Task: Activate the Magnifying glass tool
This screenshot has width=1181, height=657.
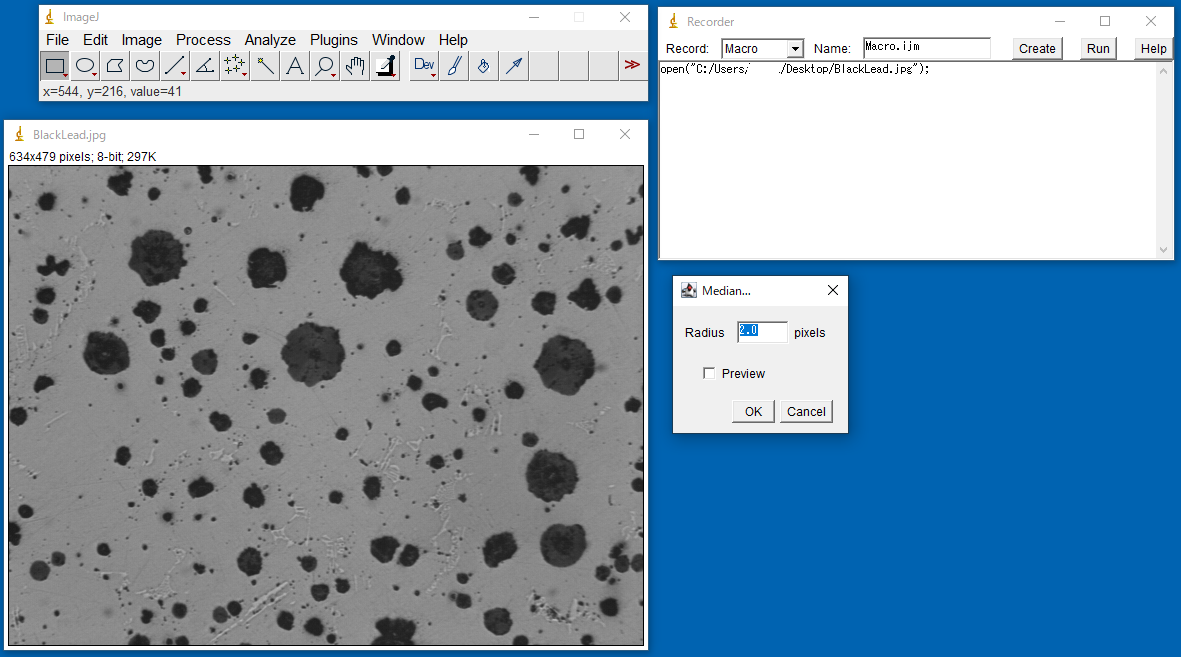Action: click(x=325, y=66)
